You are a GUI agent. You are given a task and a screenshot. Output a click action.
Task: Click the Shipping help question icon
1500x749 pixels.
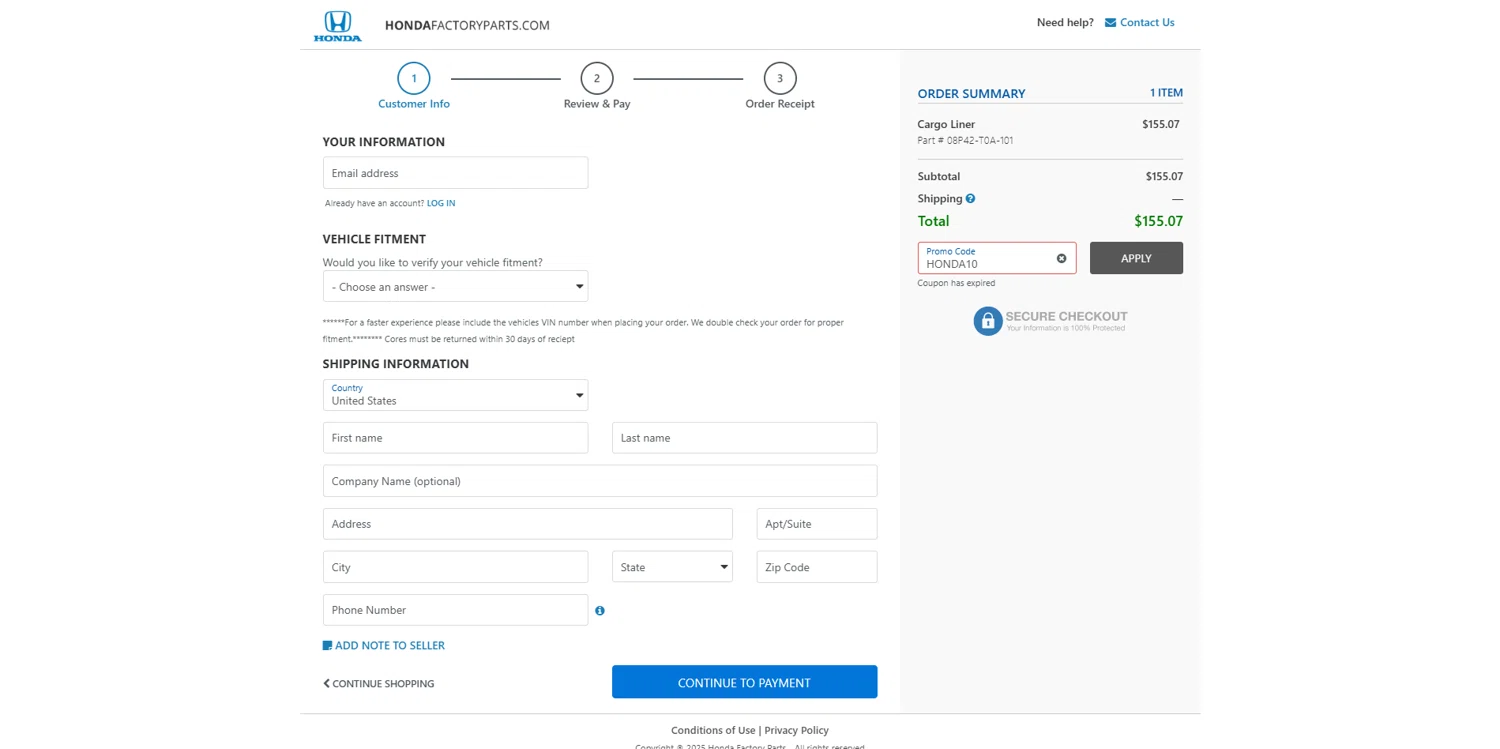tap(970, 199)
